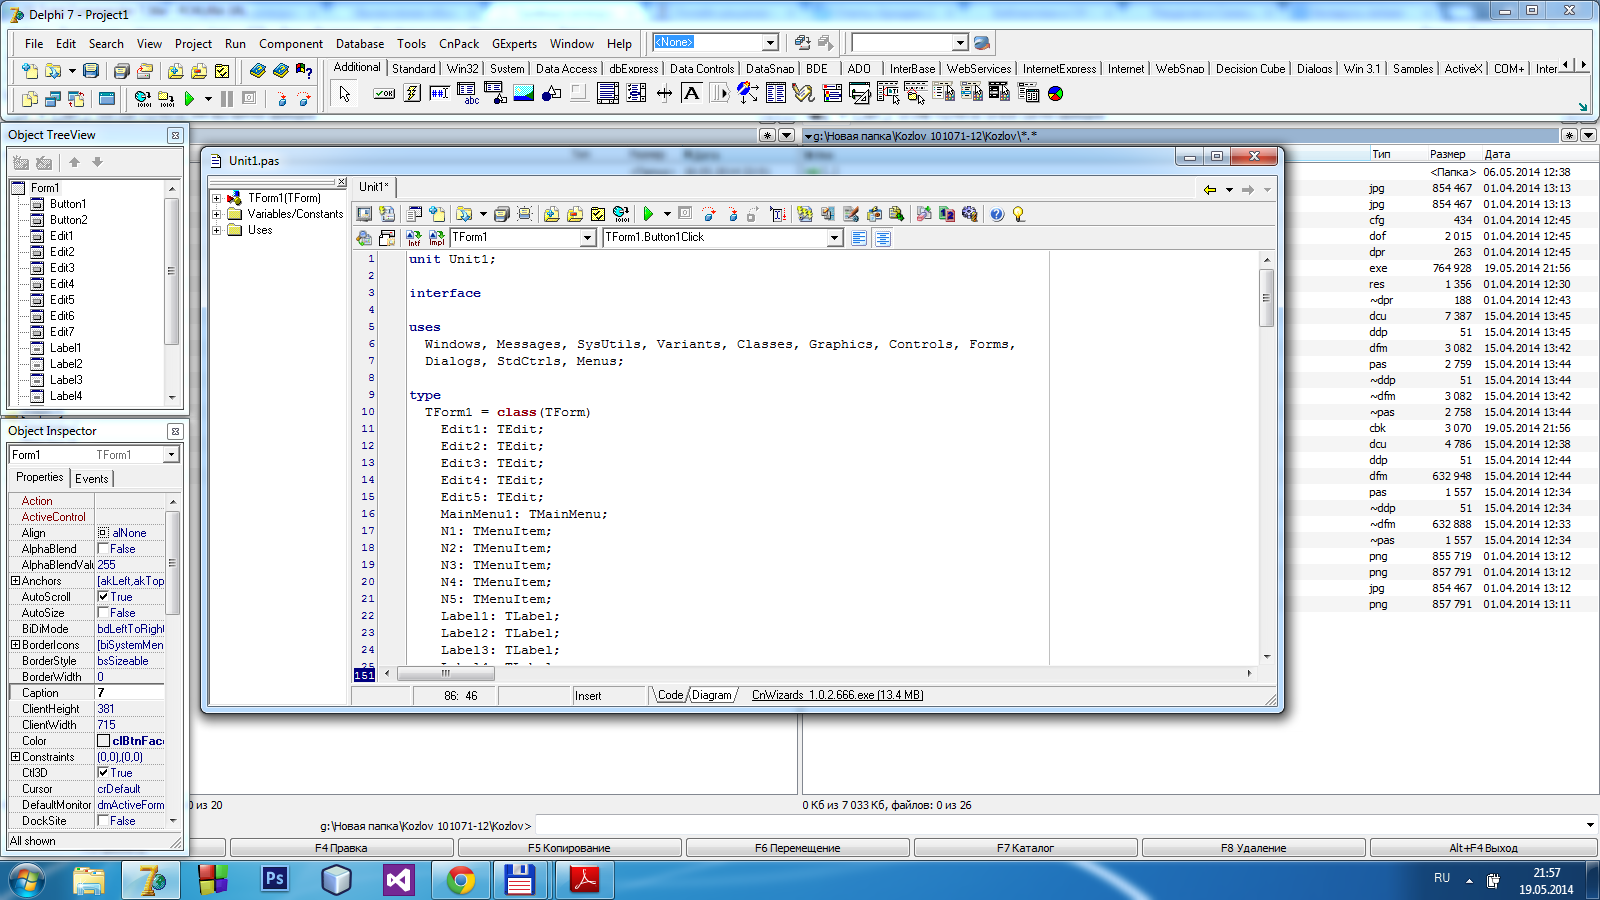Expand the Constraints property in Object Inspector

coord(15,757)
